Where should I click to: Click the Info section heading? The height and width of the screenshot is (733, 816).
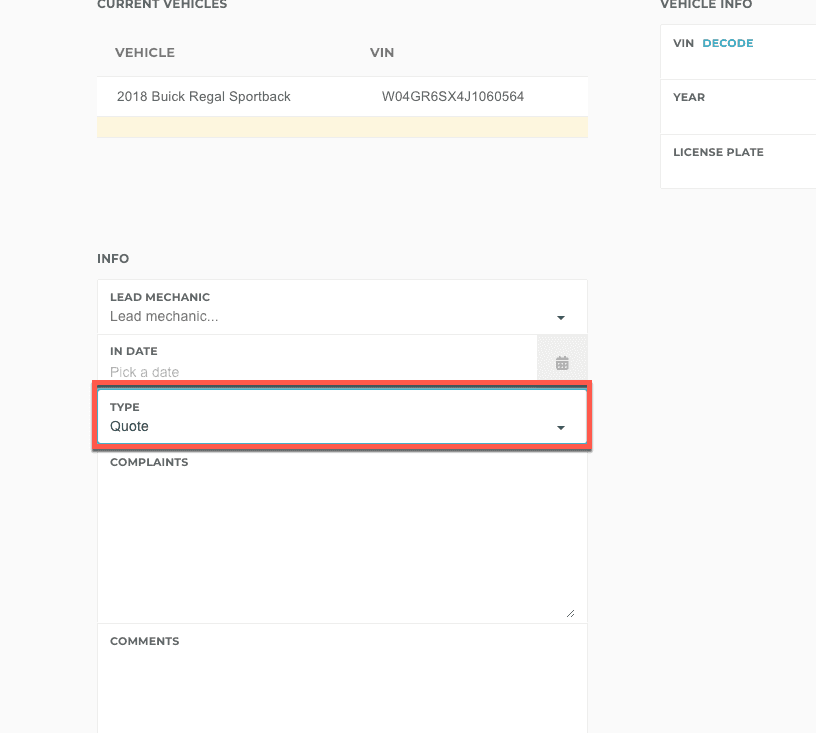[113, 258]
